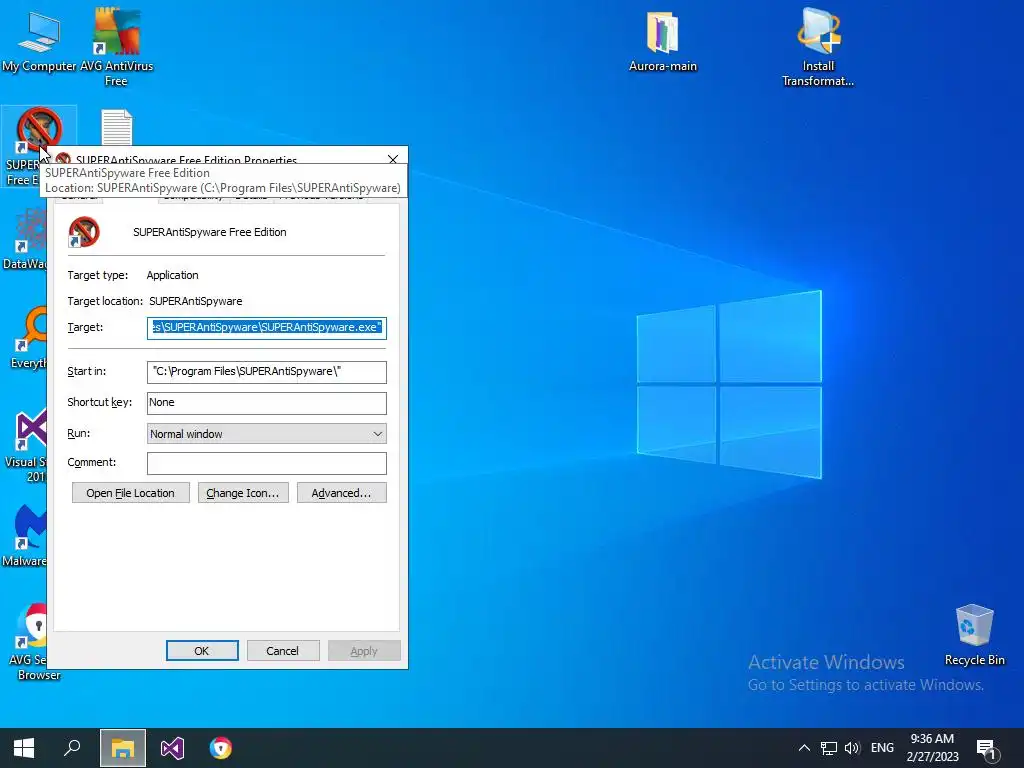Show hidden system tray icons

coord(805,748)
